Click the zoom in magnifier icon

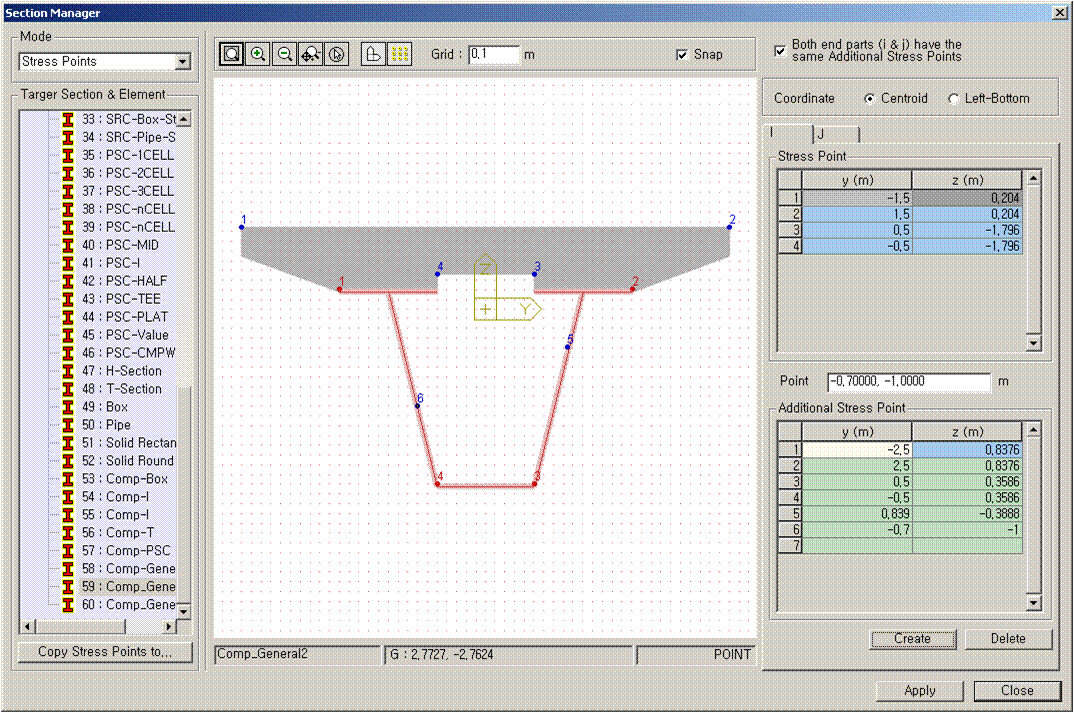coord(258,54)
